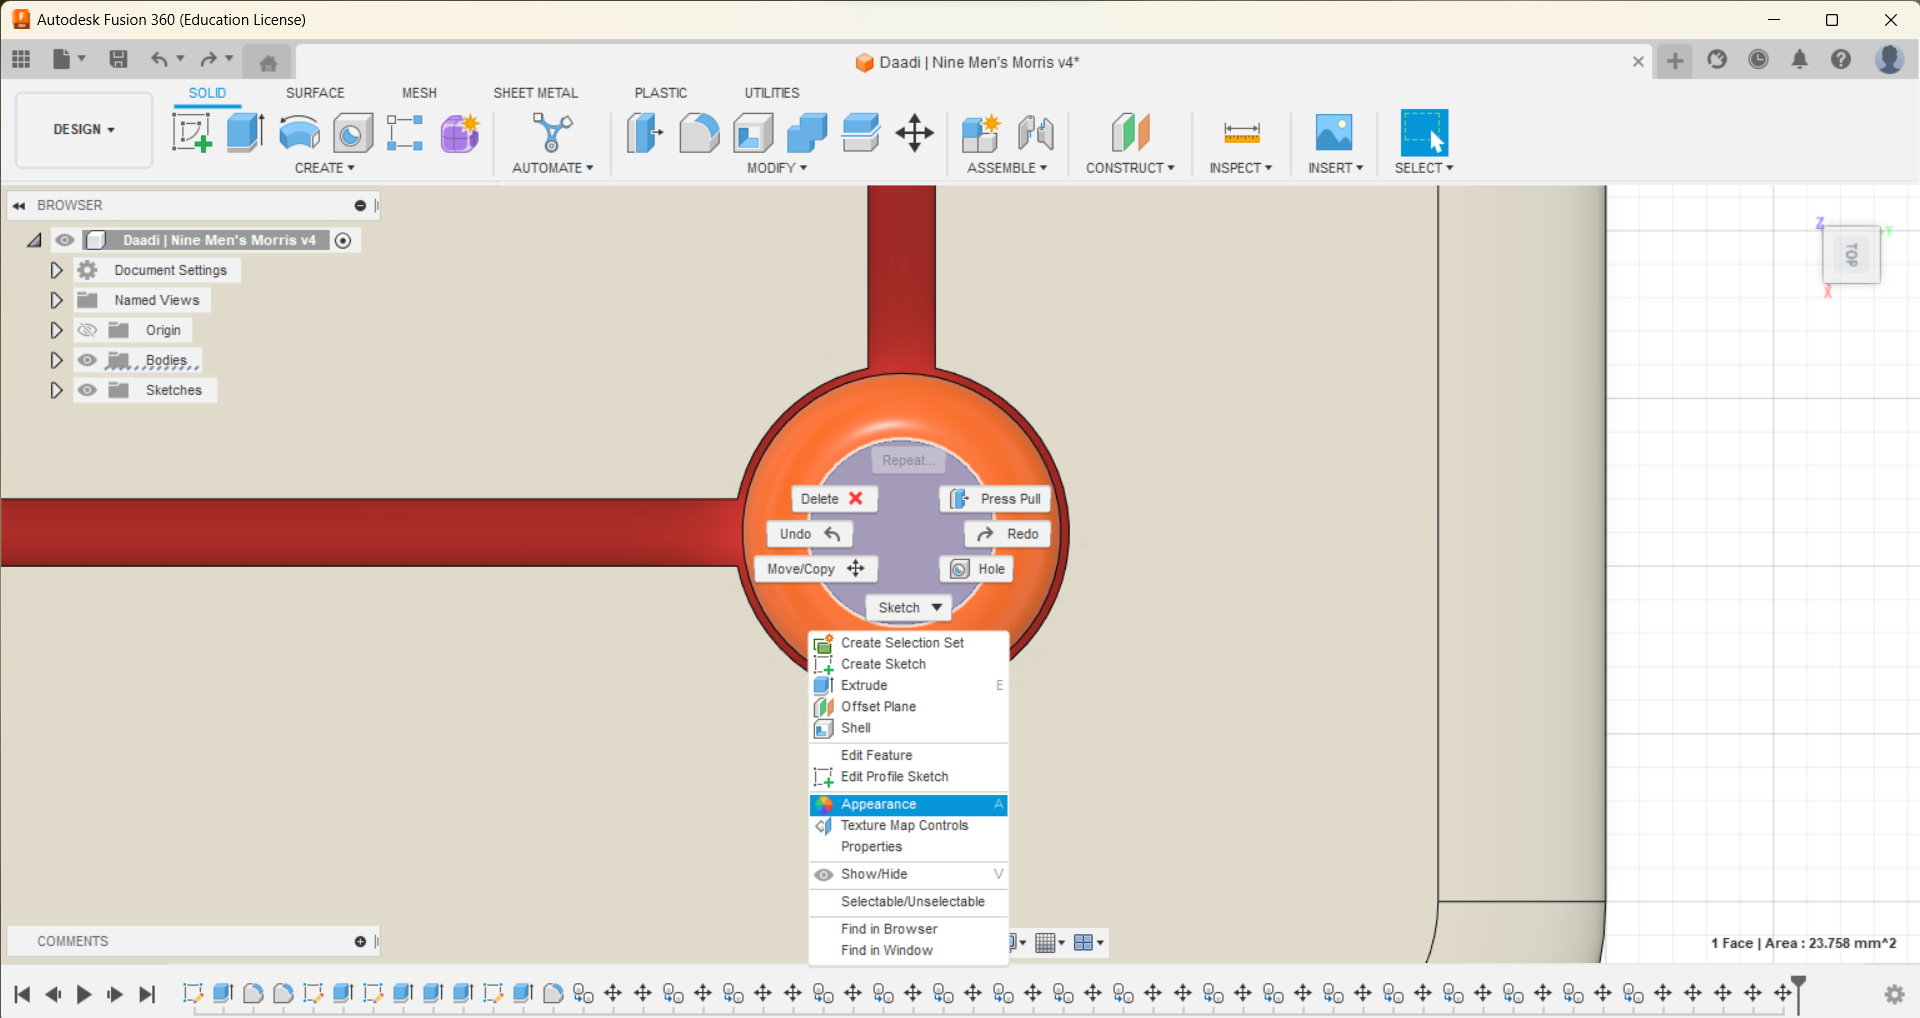The height and width of the screenshot is (1018, 1920).
Task: Select the Measure tool under Inspect
Action: (x=1240, y=133)
